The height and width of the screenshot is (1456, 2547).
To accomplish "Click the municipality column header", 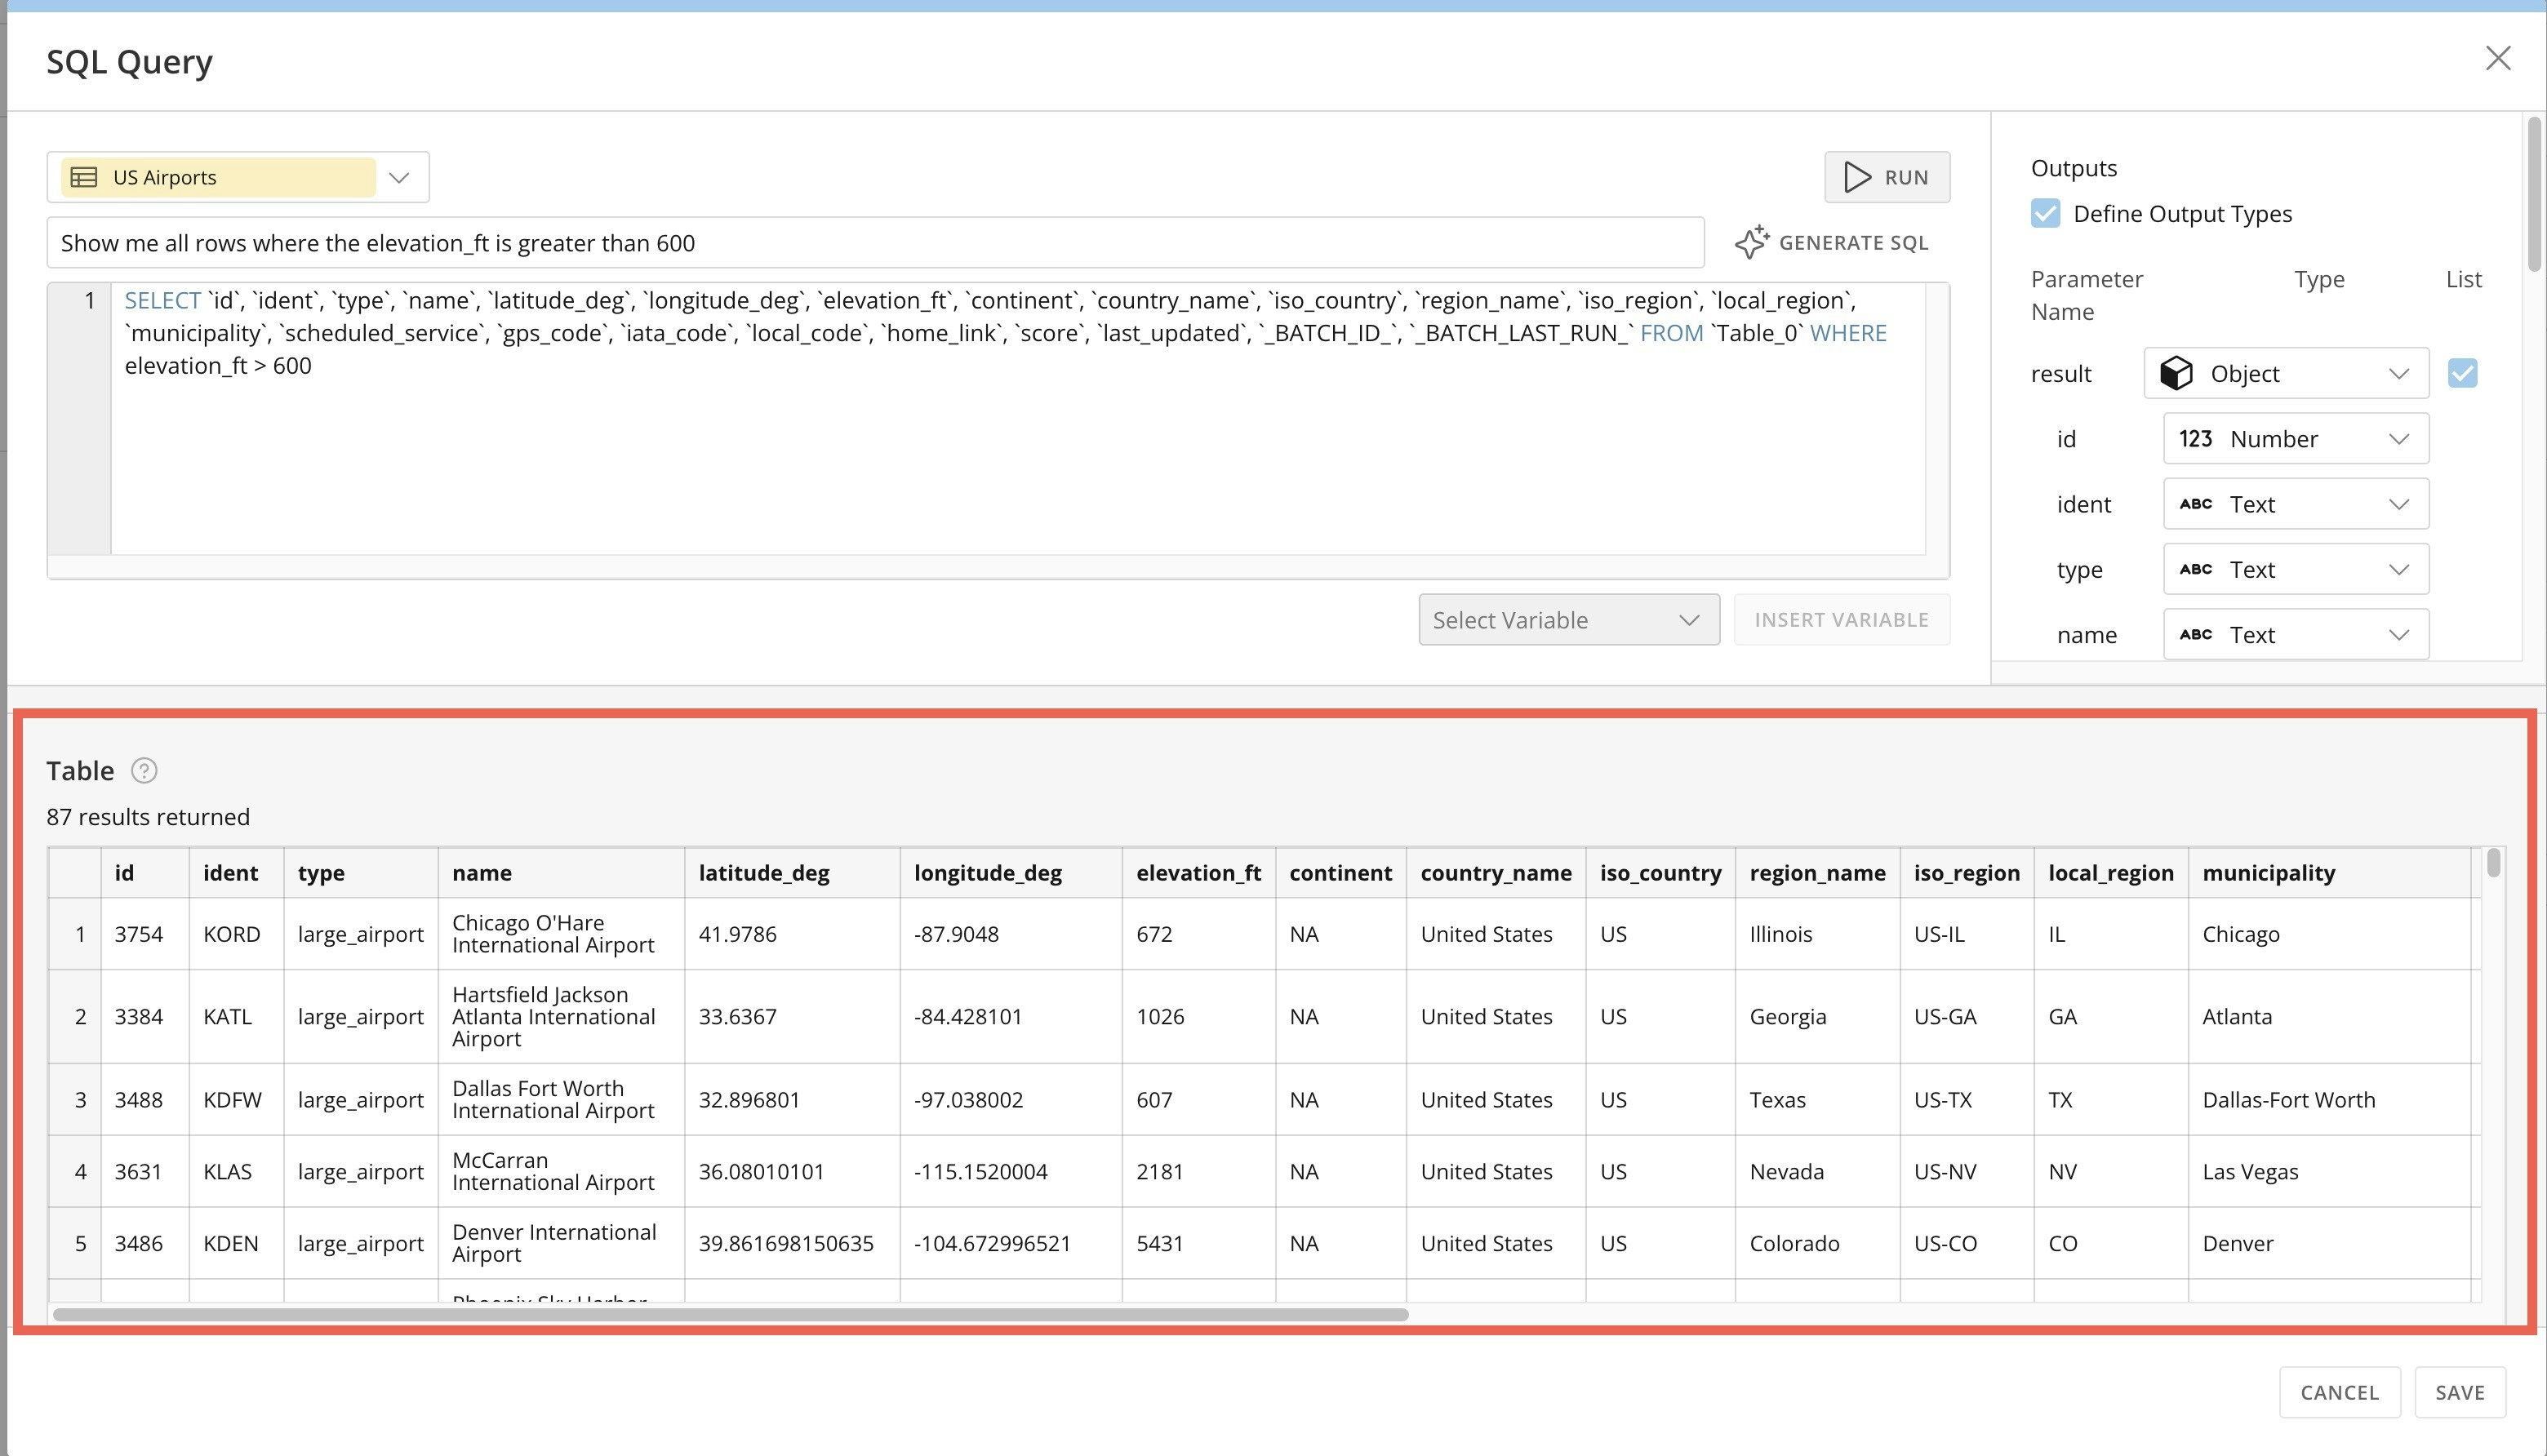I will click(x=2268, y=873).
